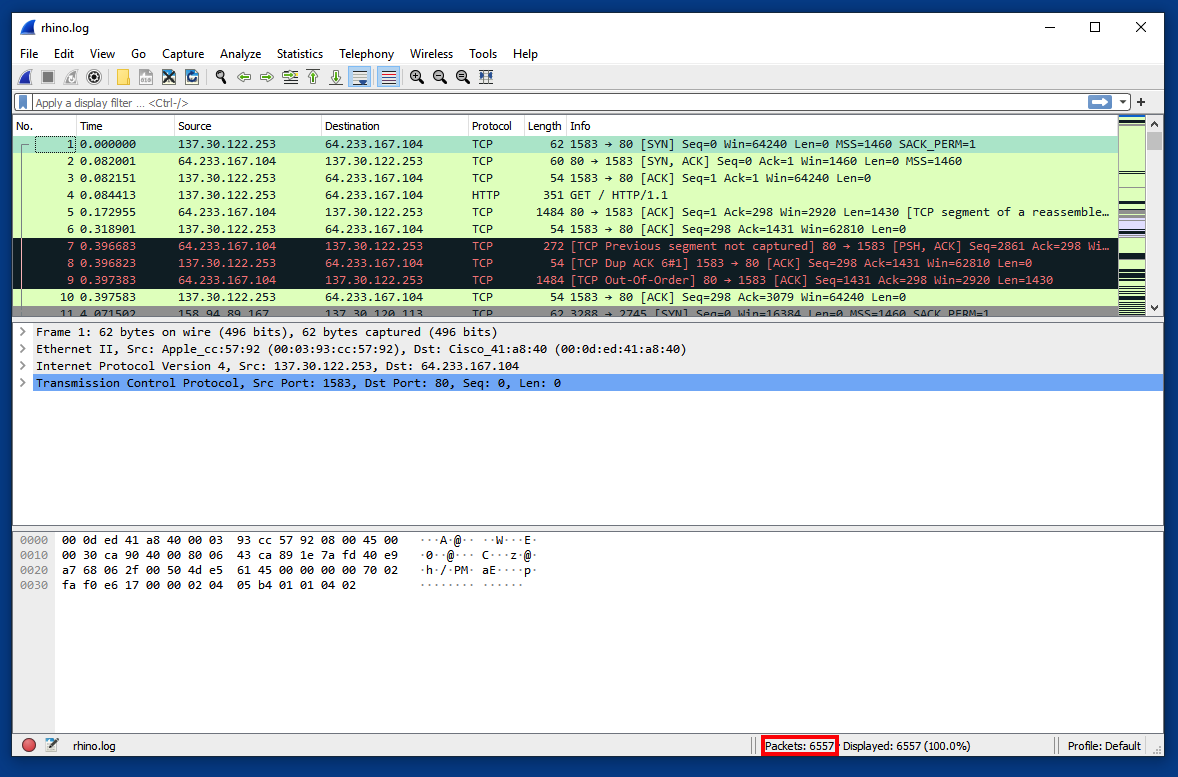Screen dimensions: 1178x777
Task: Expand the Internet Protocol Version 4 row
Action: (23, 366)
